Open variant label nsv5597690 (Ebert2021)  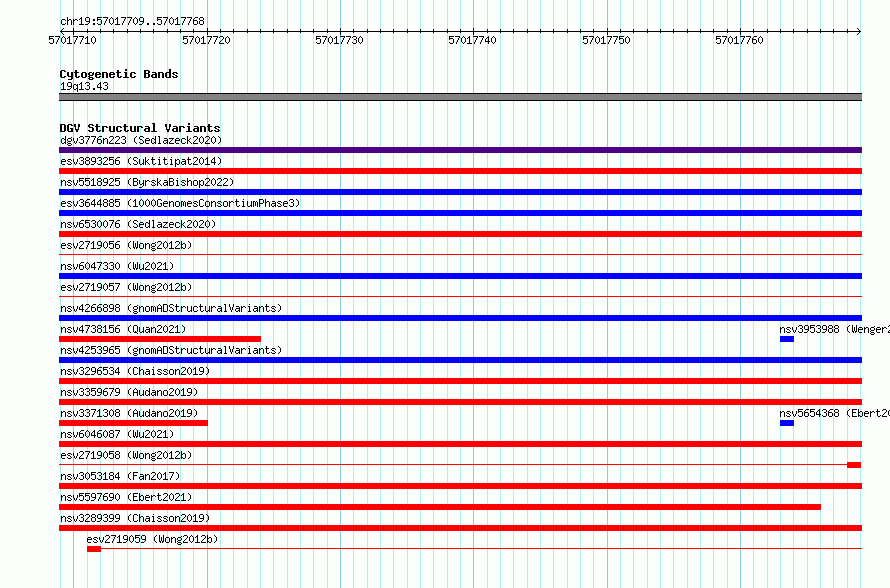pos(126,497)
